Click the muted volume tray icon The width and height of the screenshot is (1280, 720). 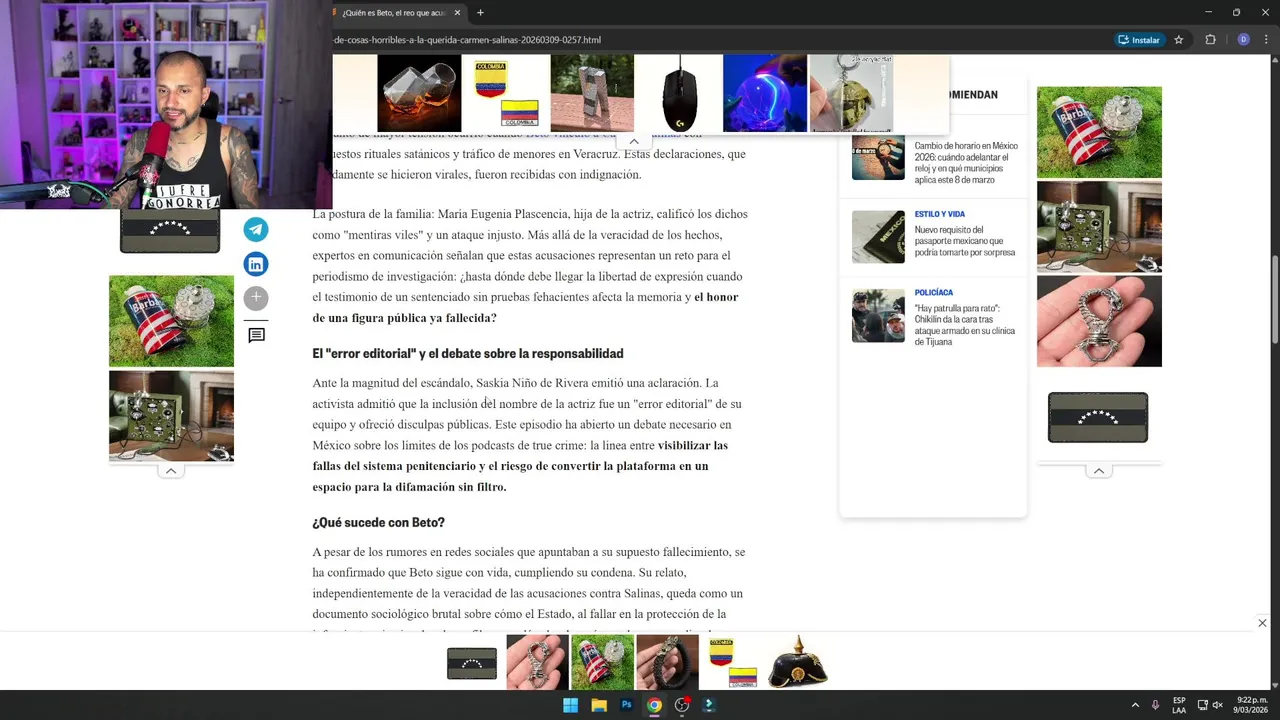[1217, 705]
